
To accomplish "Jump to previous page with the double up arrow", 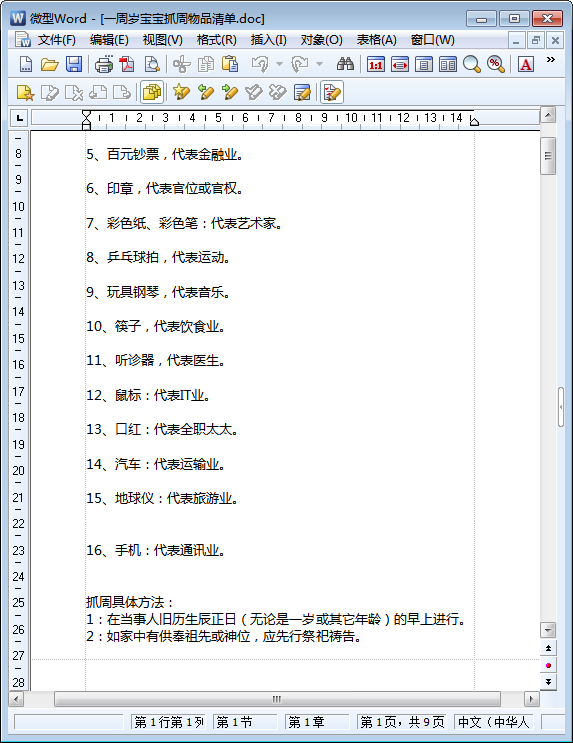I will [548, 648].
